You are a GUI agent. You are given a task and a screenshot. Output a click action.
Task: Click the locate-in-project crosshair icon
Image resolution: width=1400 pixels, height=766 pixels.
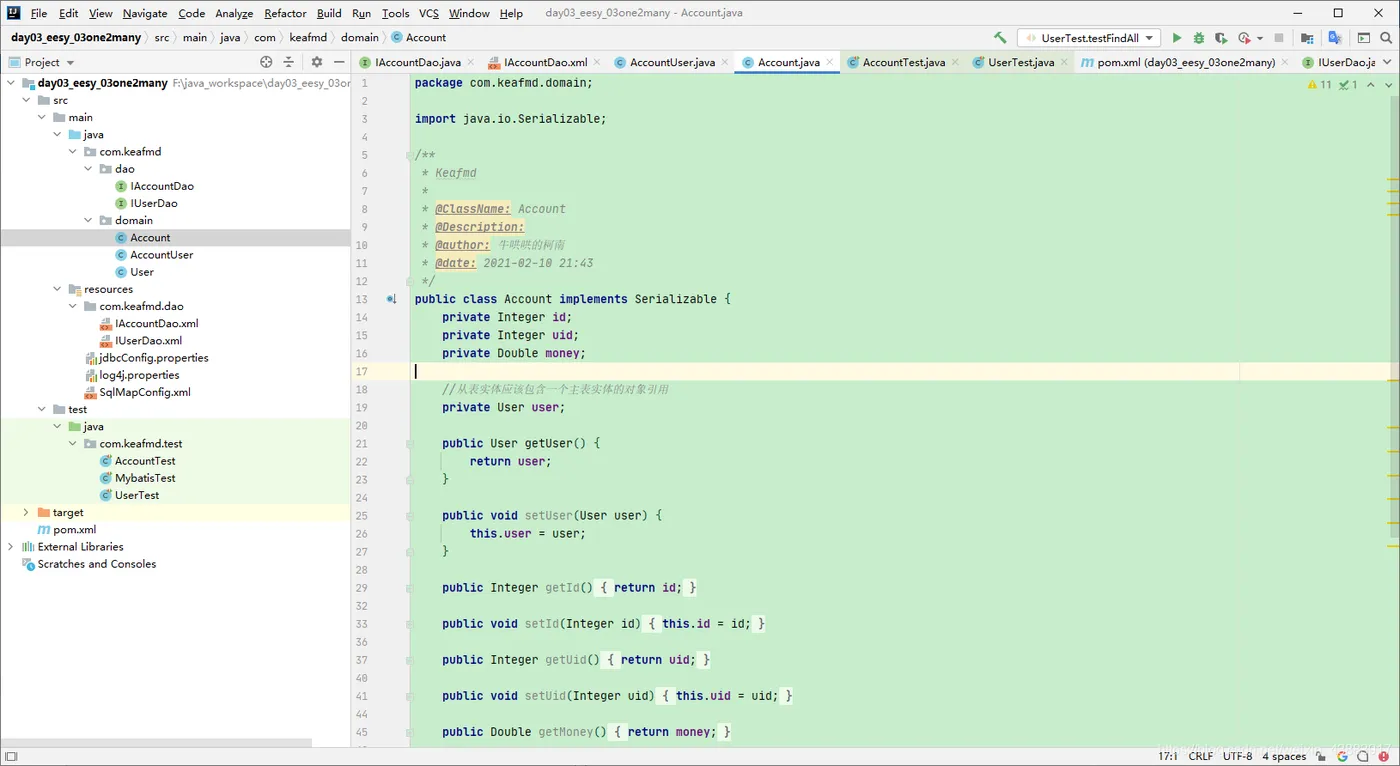[x=266, y=62]
